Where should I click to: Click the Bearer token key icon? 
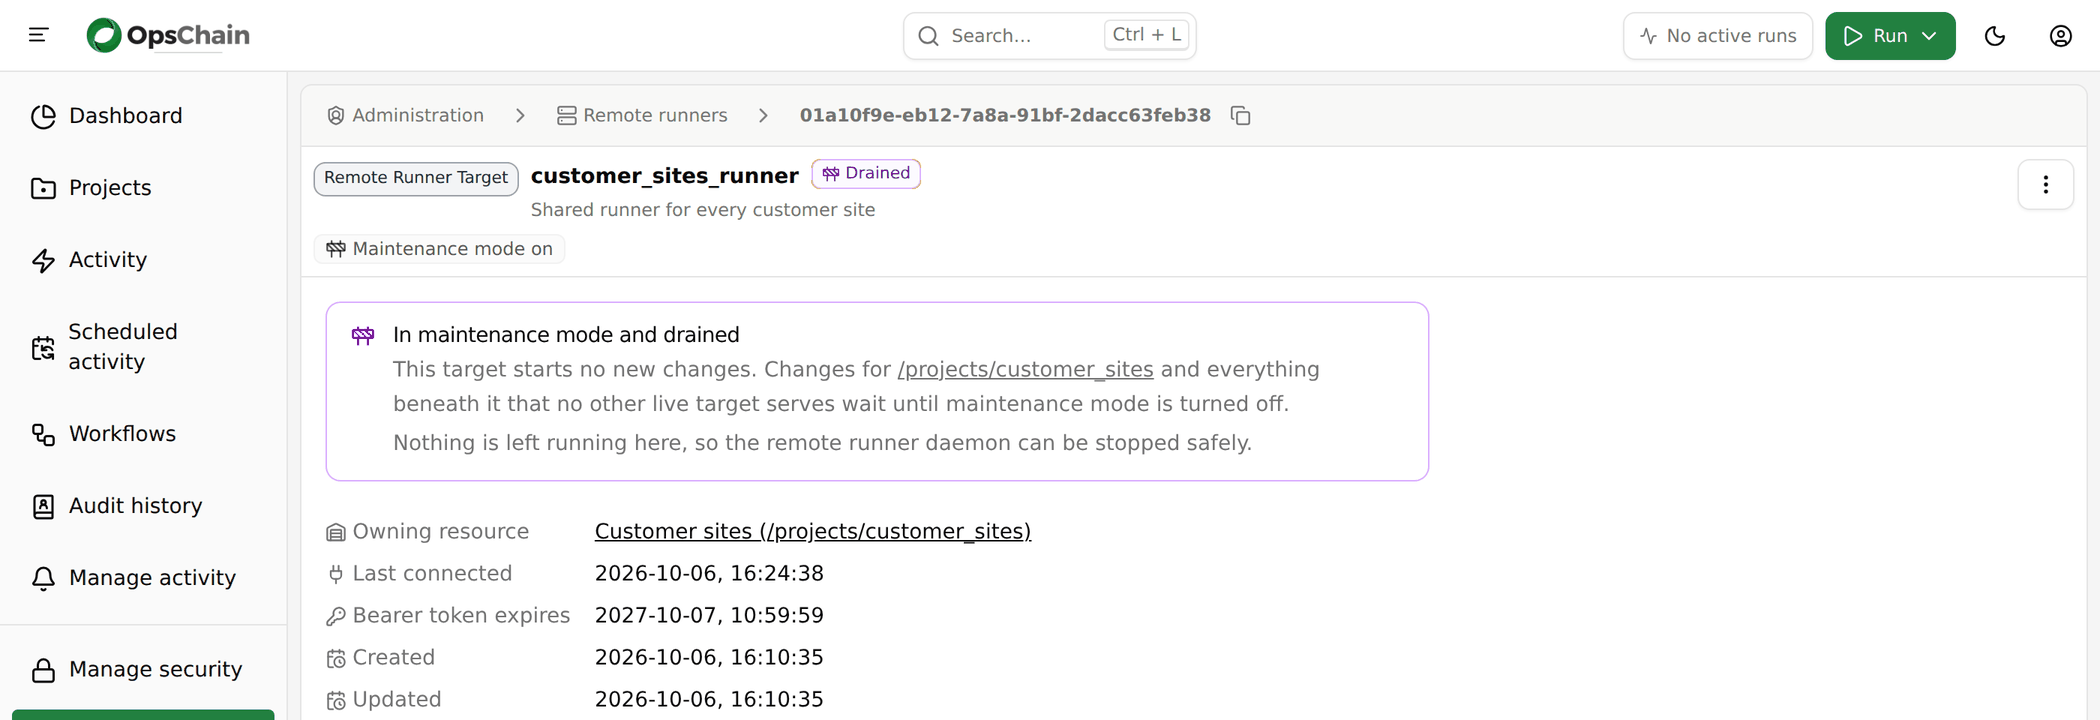(x=336, y=617)
